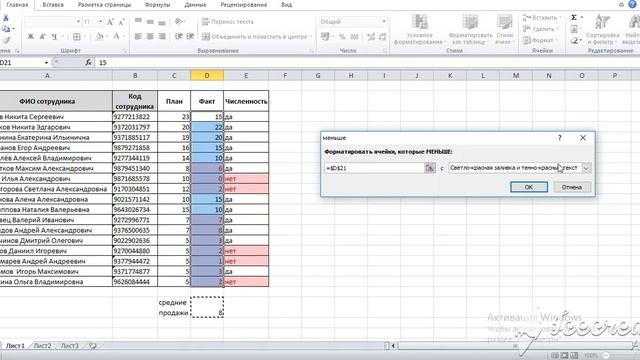Open the cell borders icon
This screenshot has width=640, height=360.
[77, 37]
